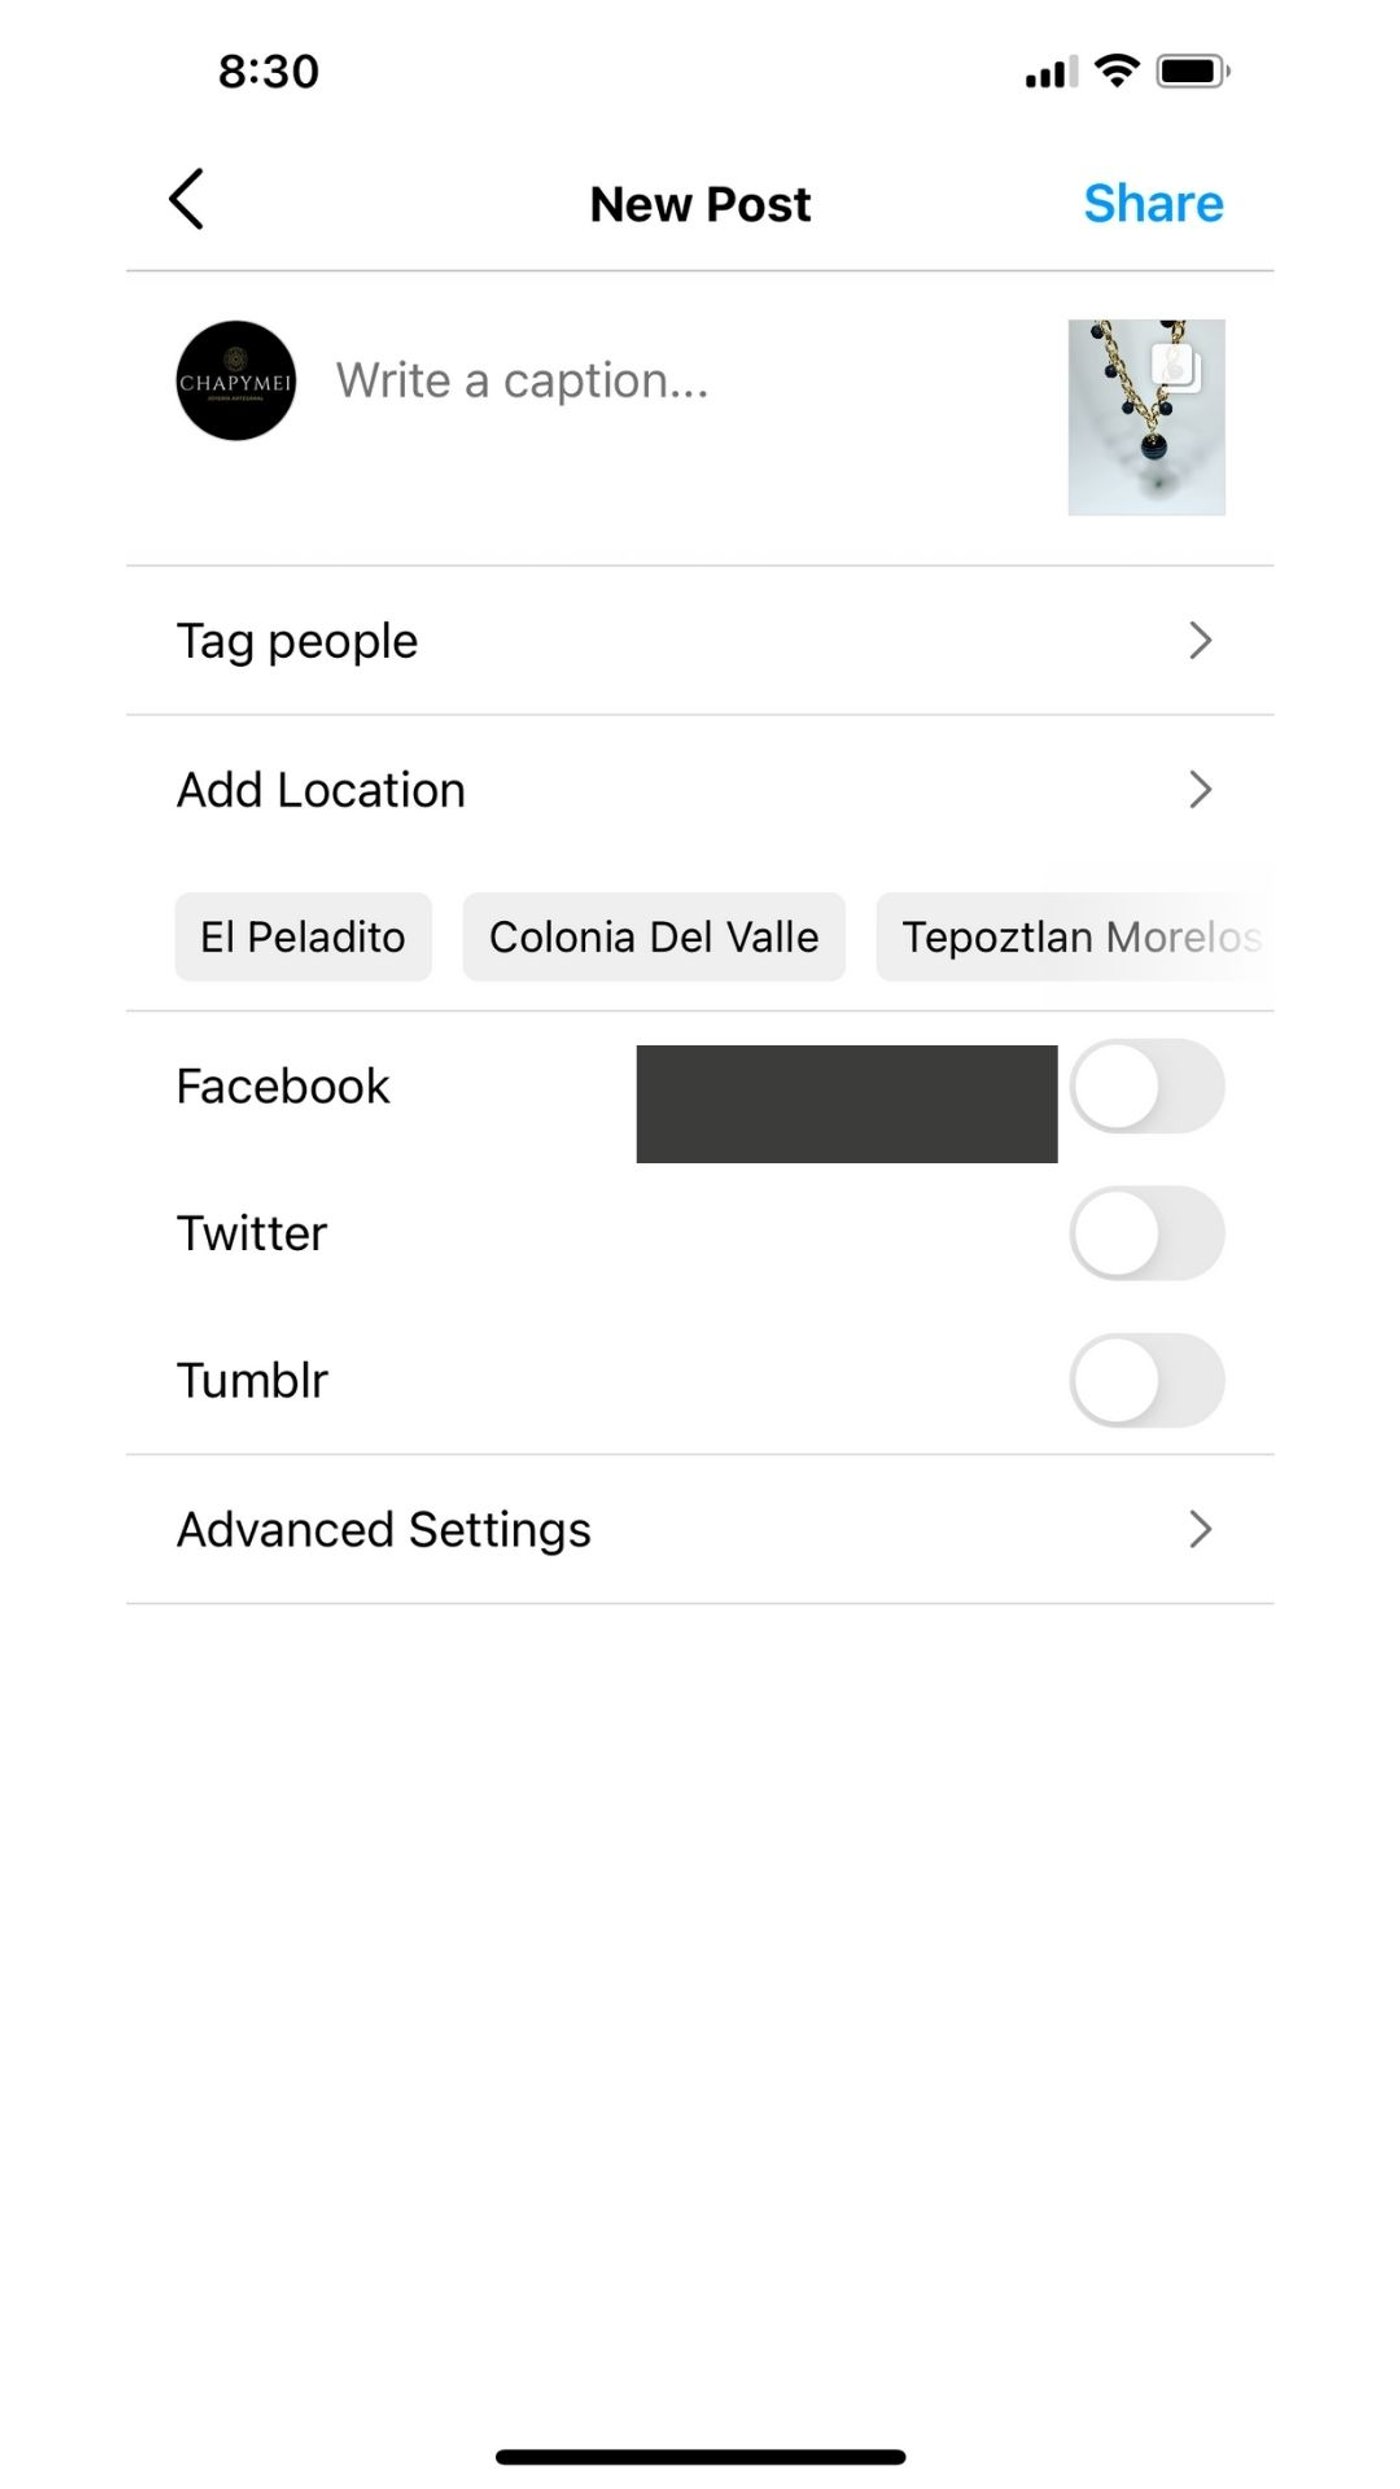
Task: Select the El Peladito location chip
Action: [303, 937]
